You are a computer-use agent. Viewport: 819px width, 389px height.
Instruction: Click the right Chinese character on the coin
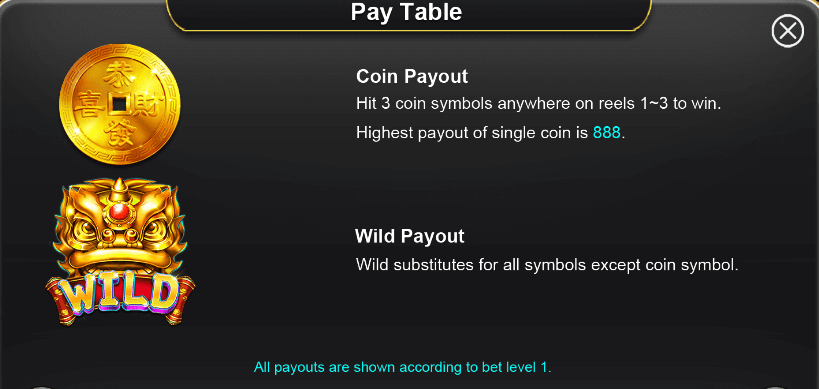coord(148,104)
